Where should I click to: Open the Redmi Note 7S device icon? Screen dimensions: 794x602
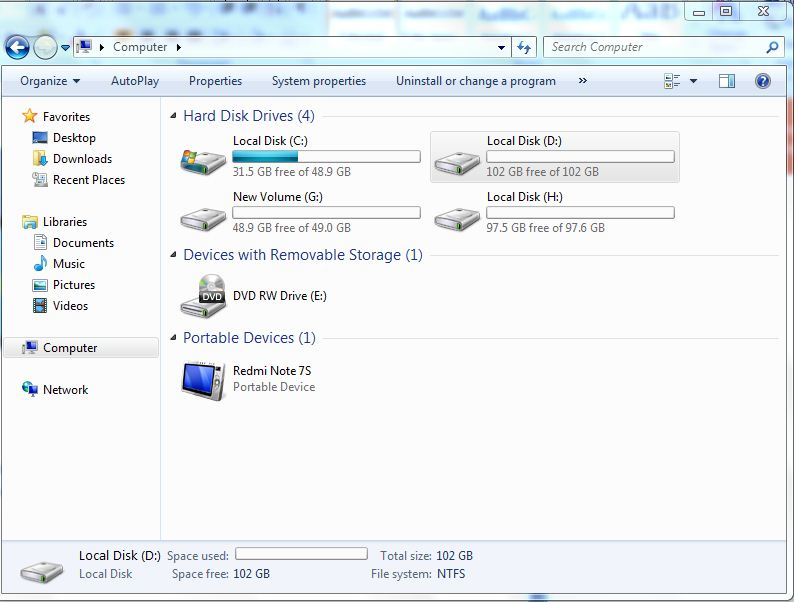coord(203,380)
